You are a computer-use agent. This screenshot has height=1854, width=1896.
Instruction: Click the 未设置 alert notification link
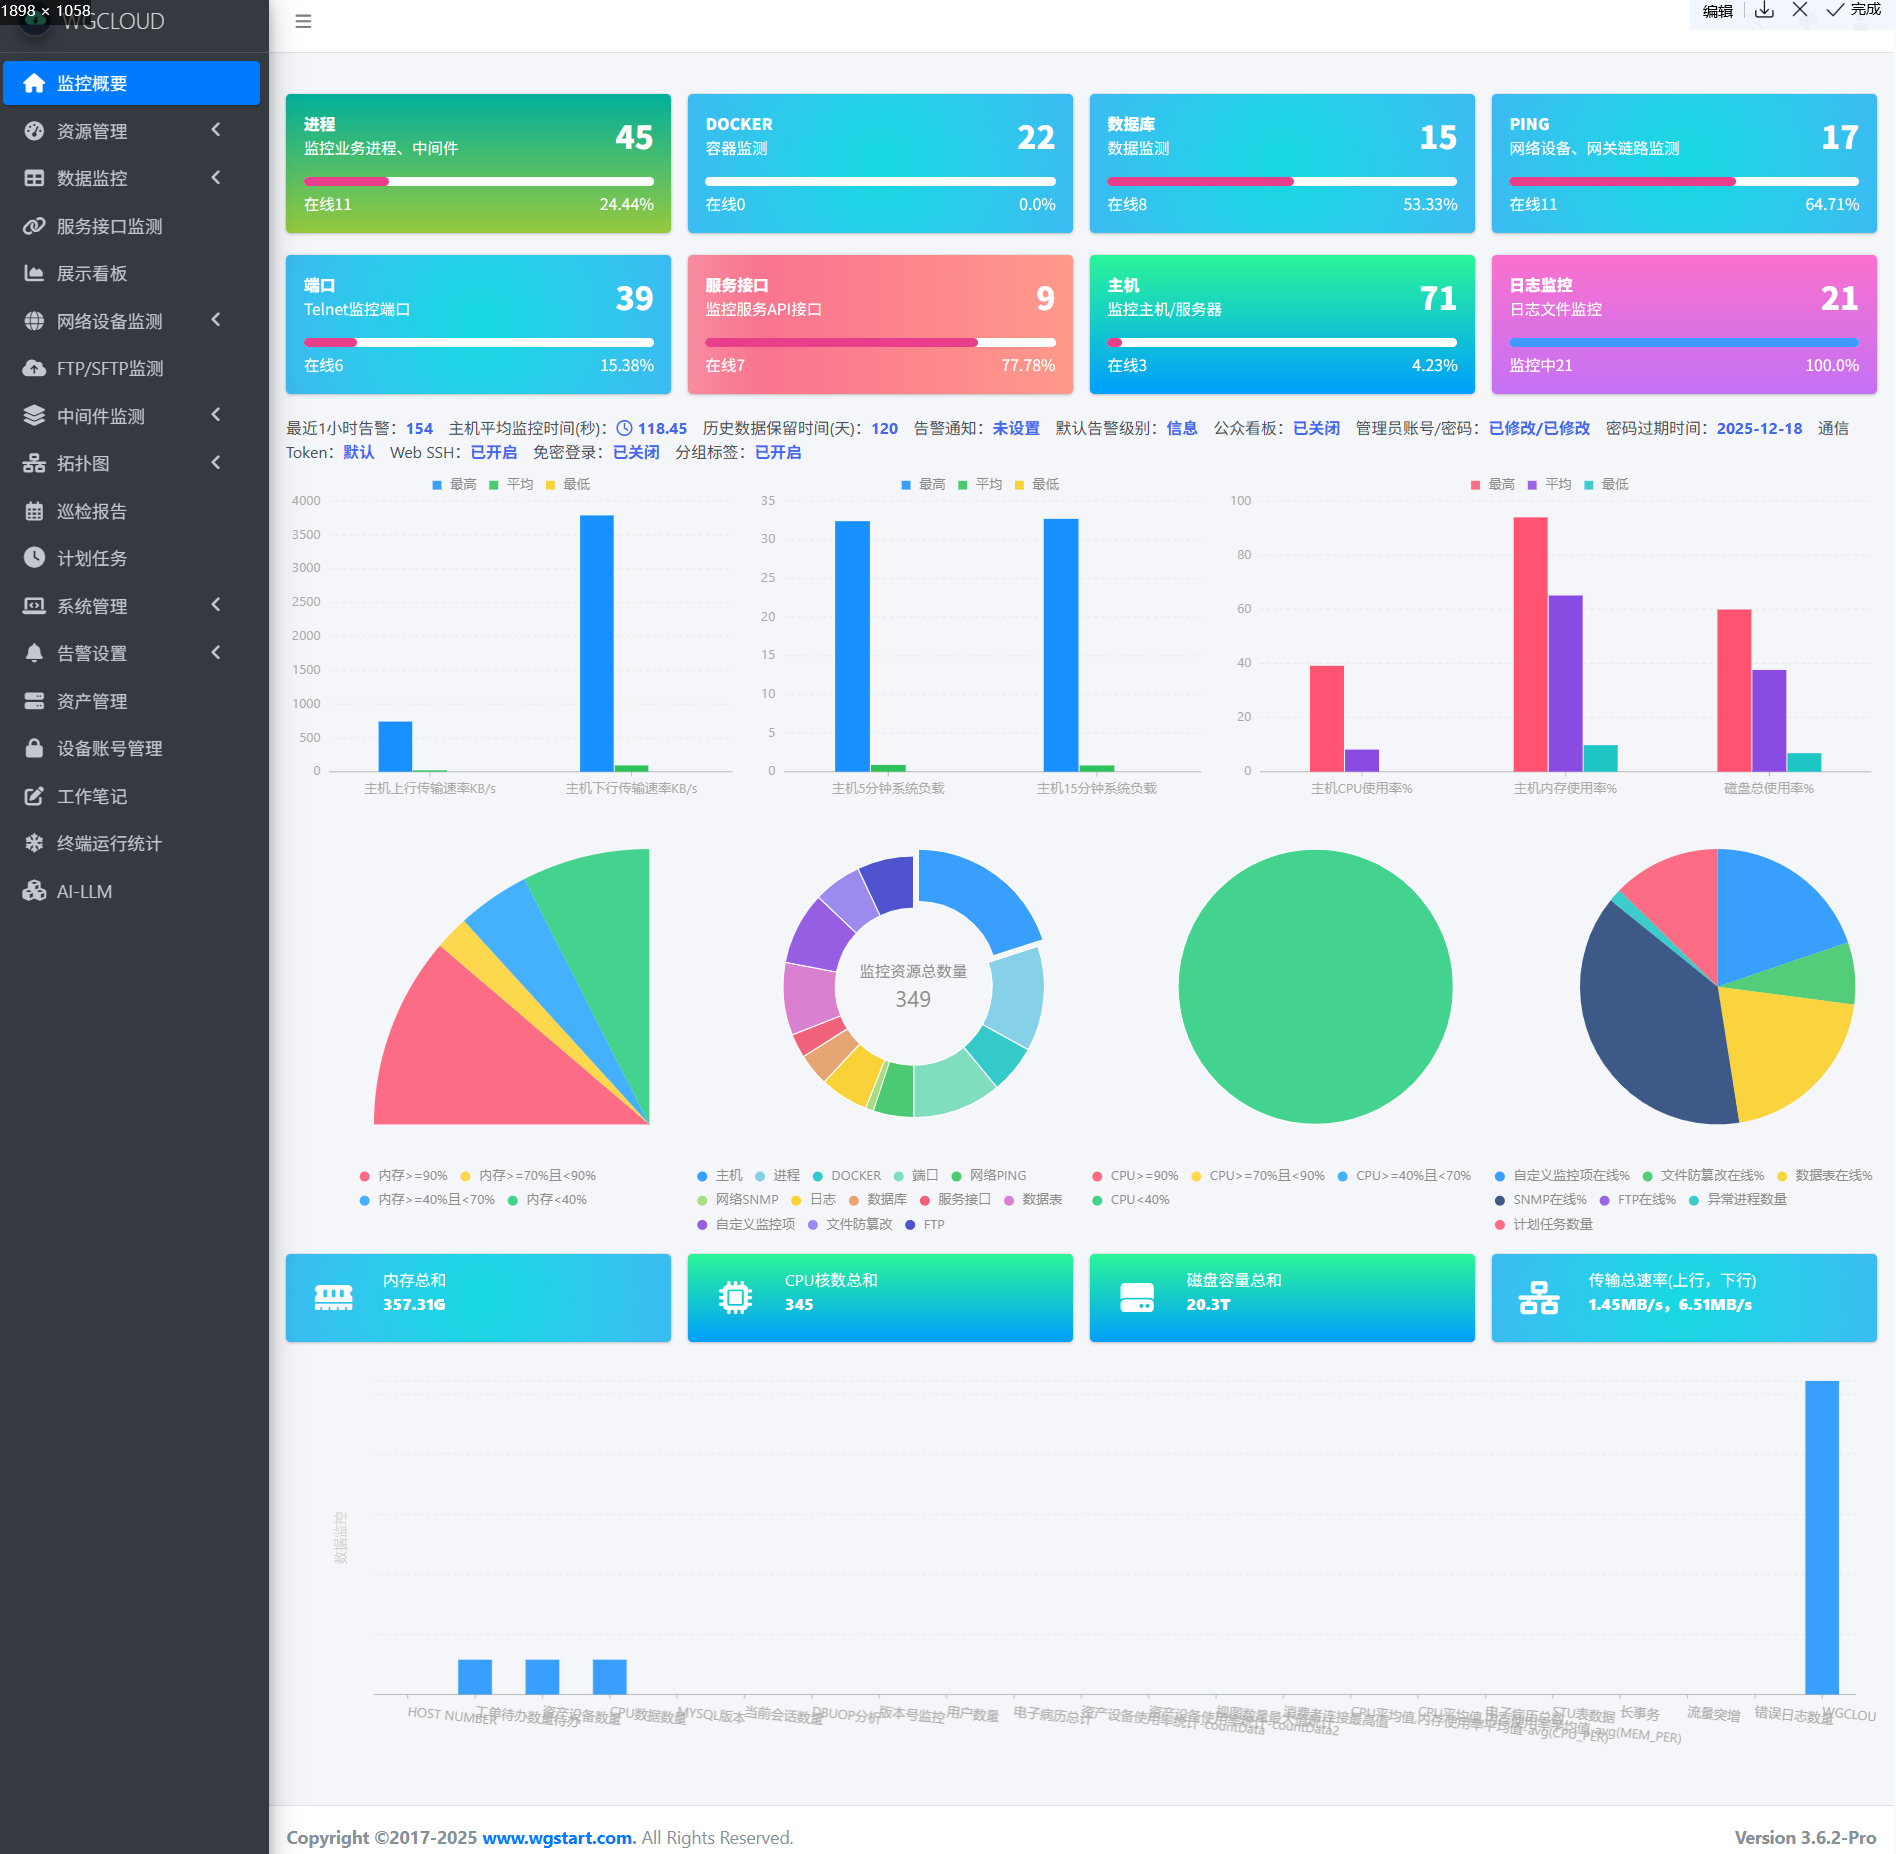coord(1016,428)
